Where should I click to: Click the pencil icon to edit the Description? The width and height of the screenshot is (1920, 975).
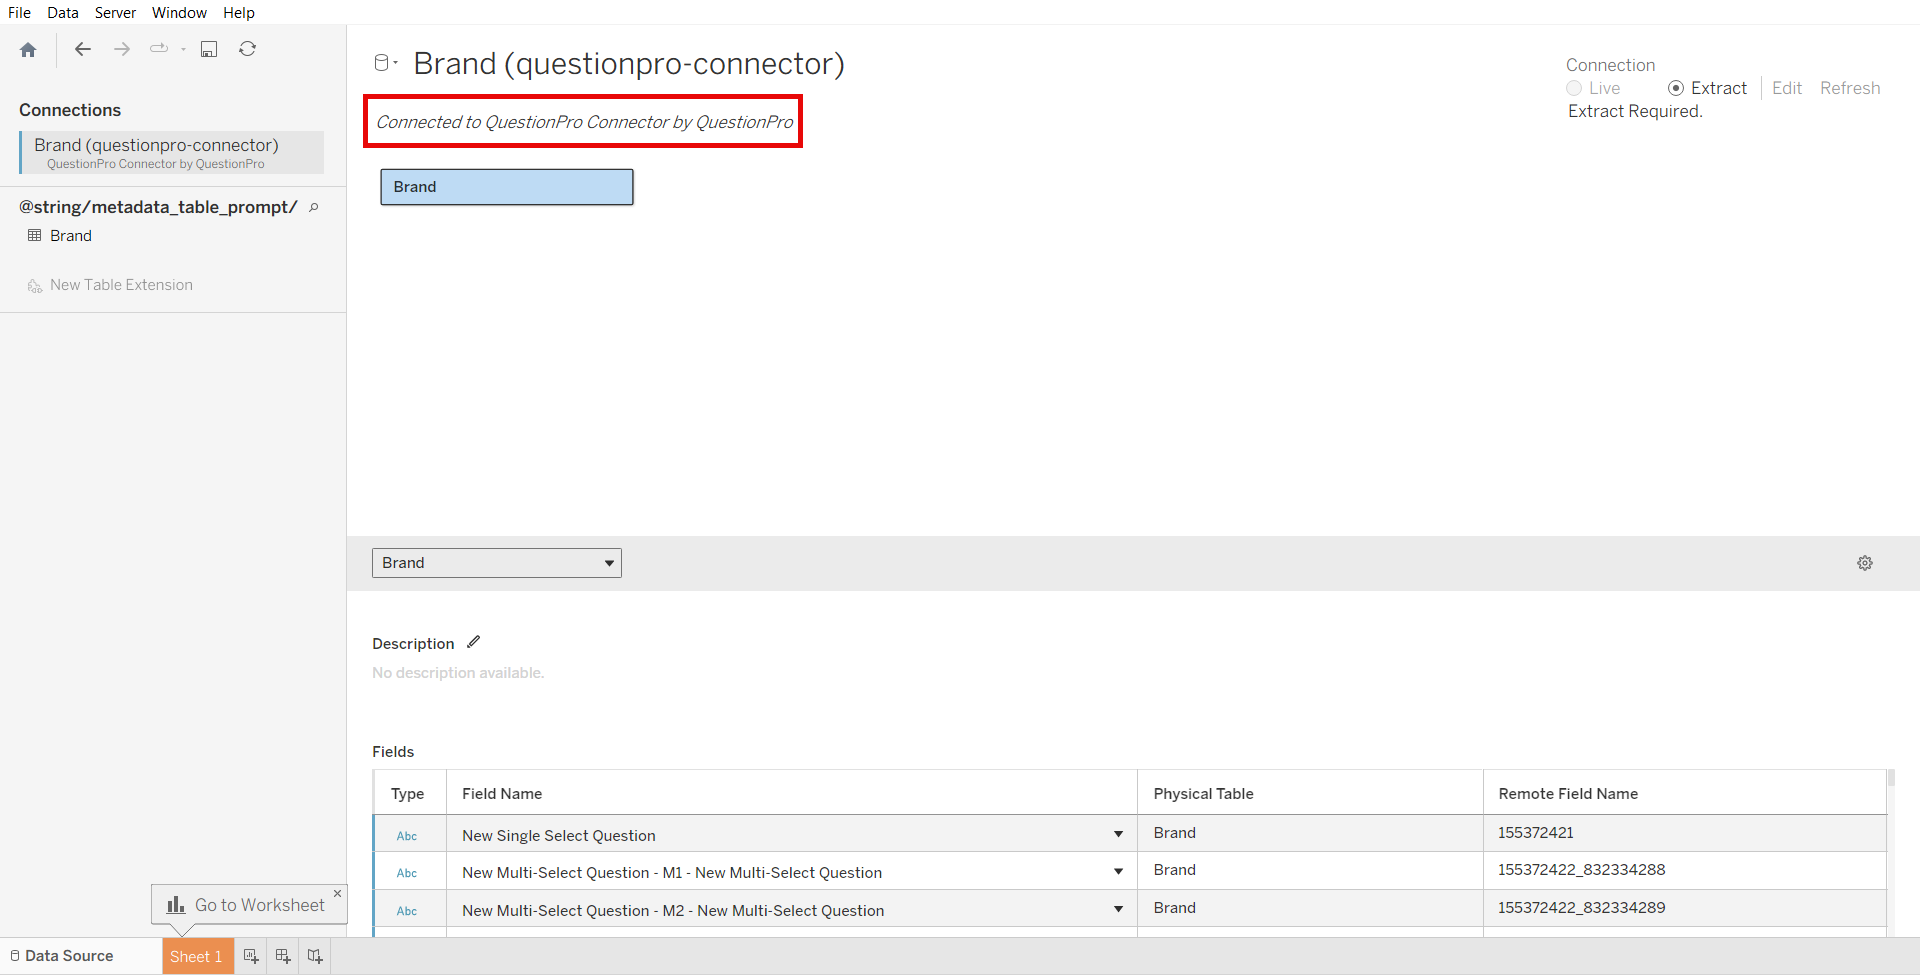pos(474,642)
